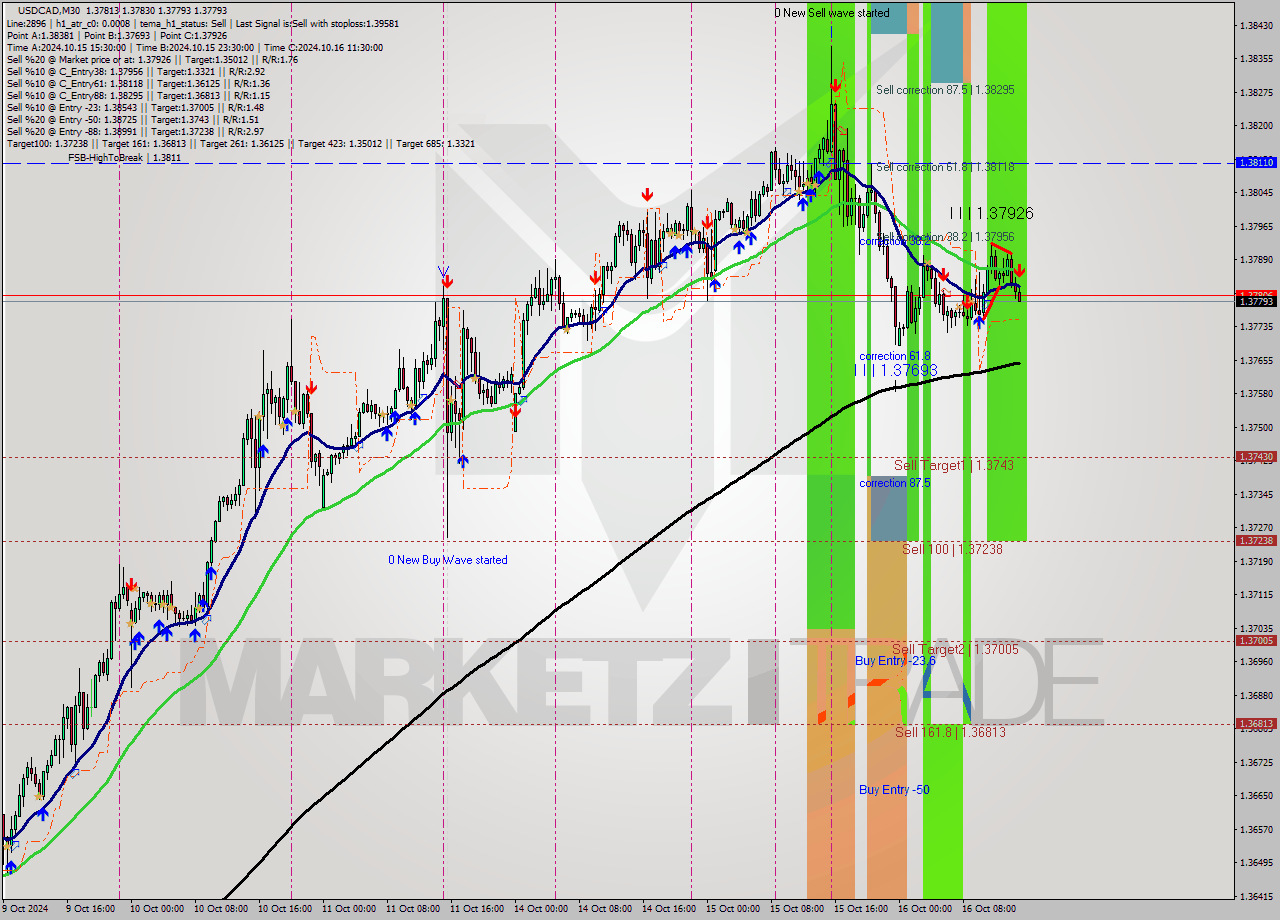Click the '14 Oct 08:00' time label
Image resolution: width=1280 pixels, height=920 pixels.
(x=605, y=909)
